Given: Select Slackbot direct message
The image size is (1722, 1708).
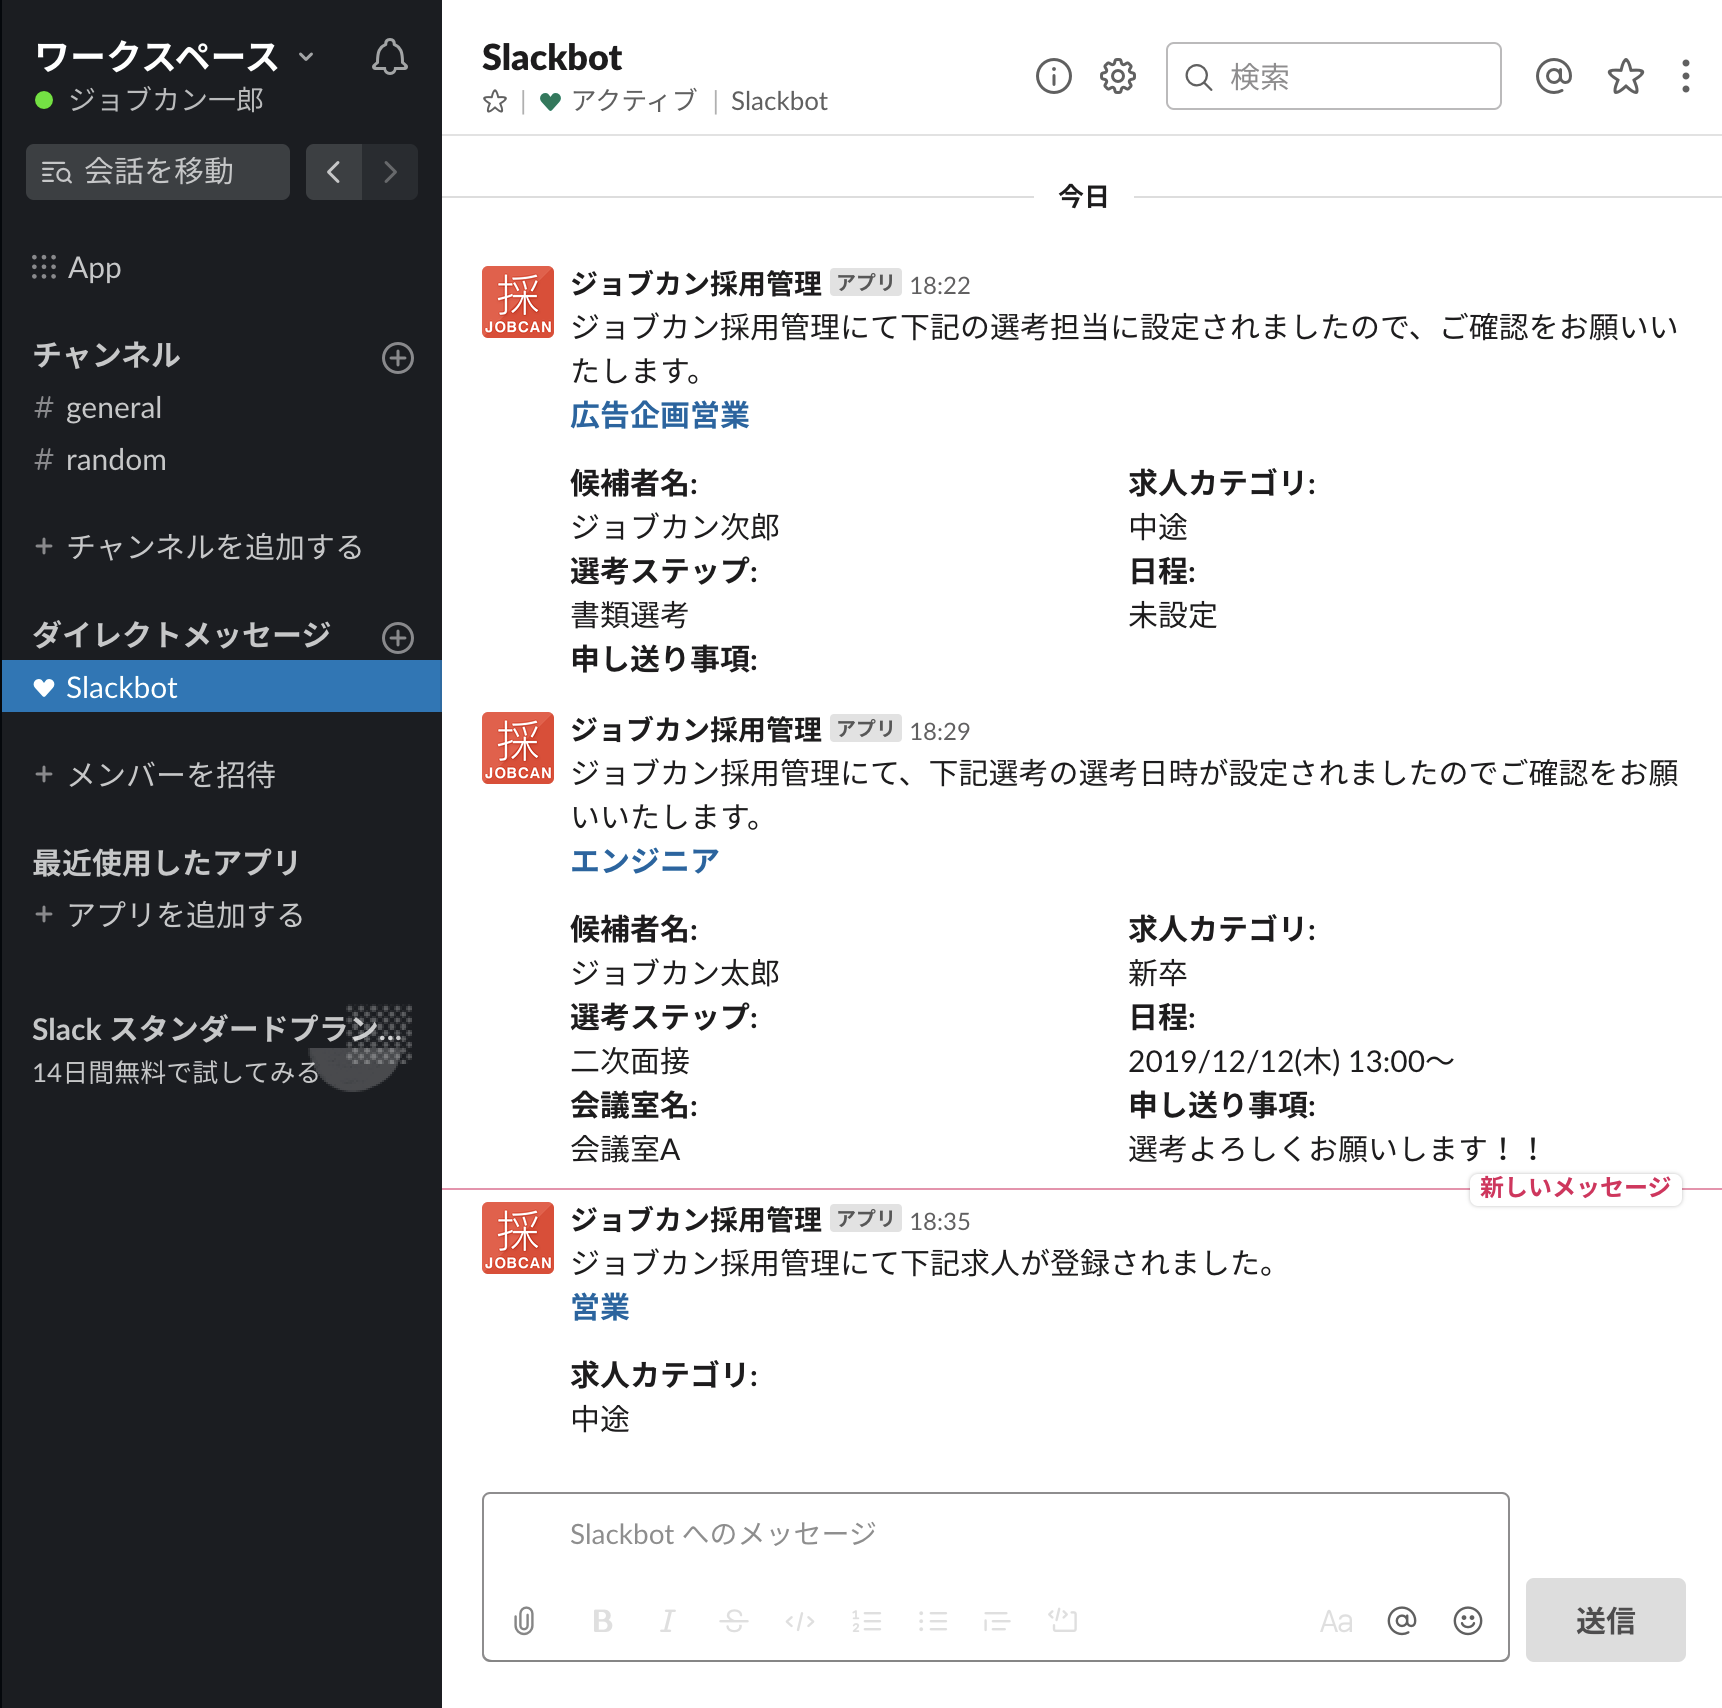Looking at the screenshot, I should click(x=221, y=687).
